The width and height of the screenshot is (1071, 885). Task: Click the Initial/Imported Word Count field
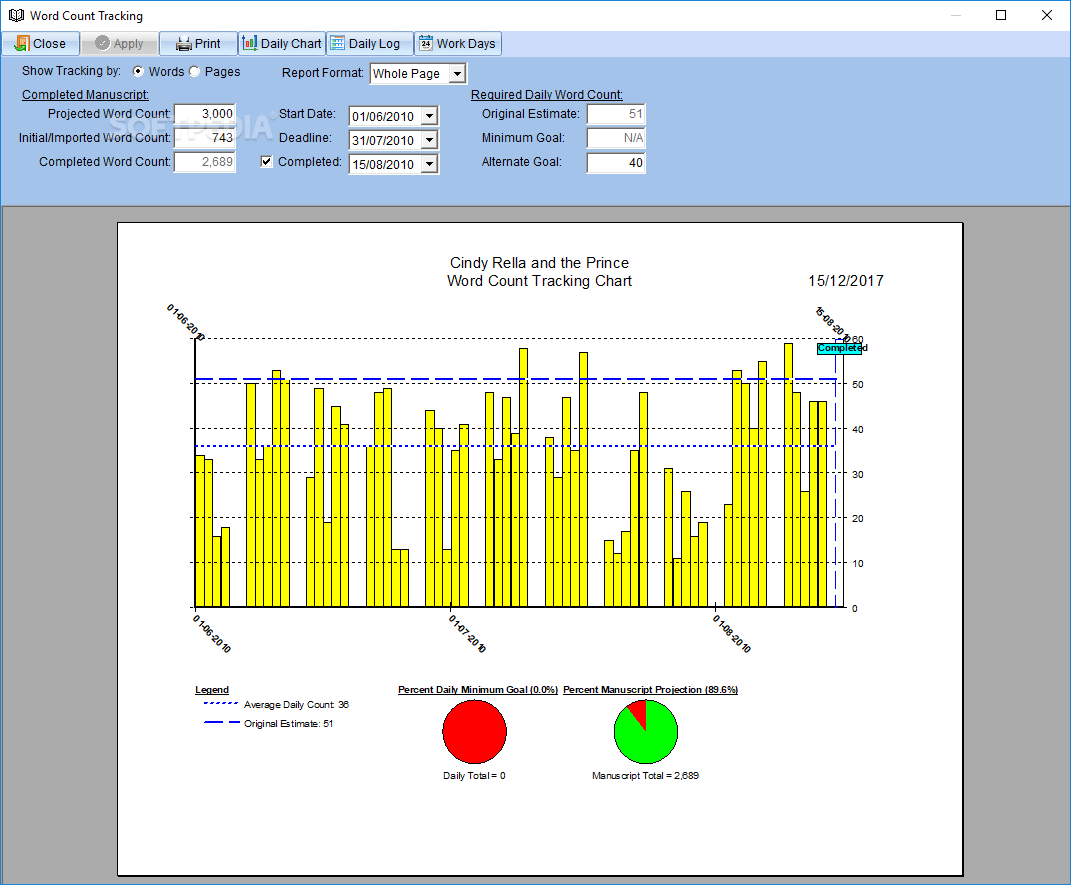(x=204, y=138)
